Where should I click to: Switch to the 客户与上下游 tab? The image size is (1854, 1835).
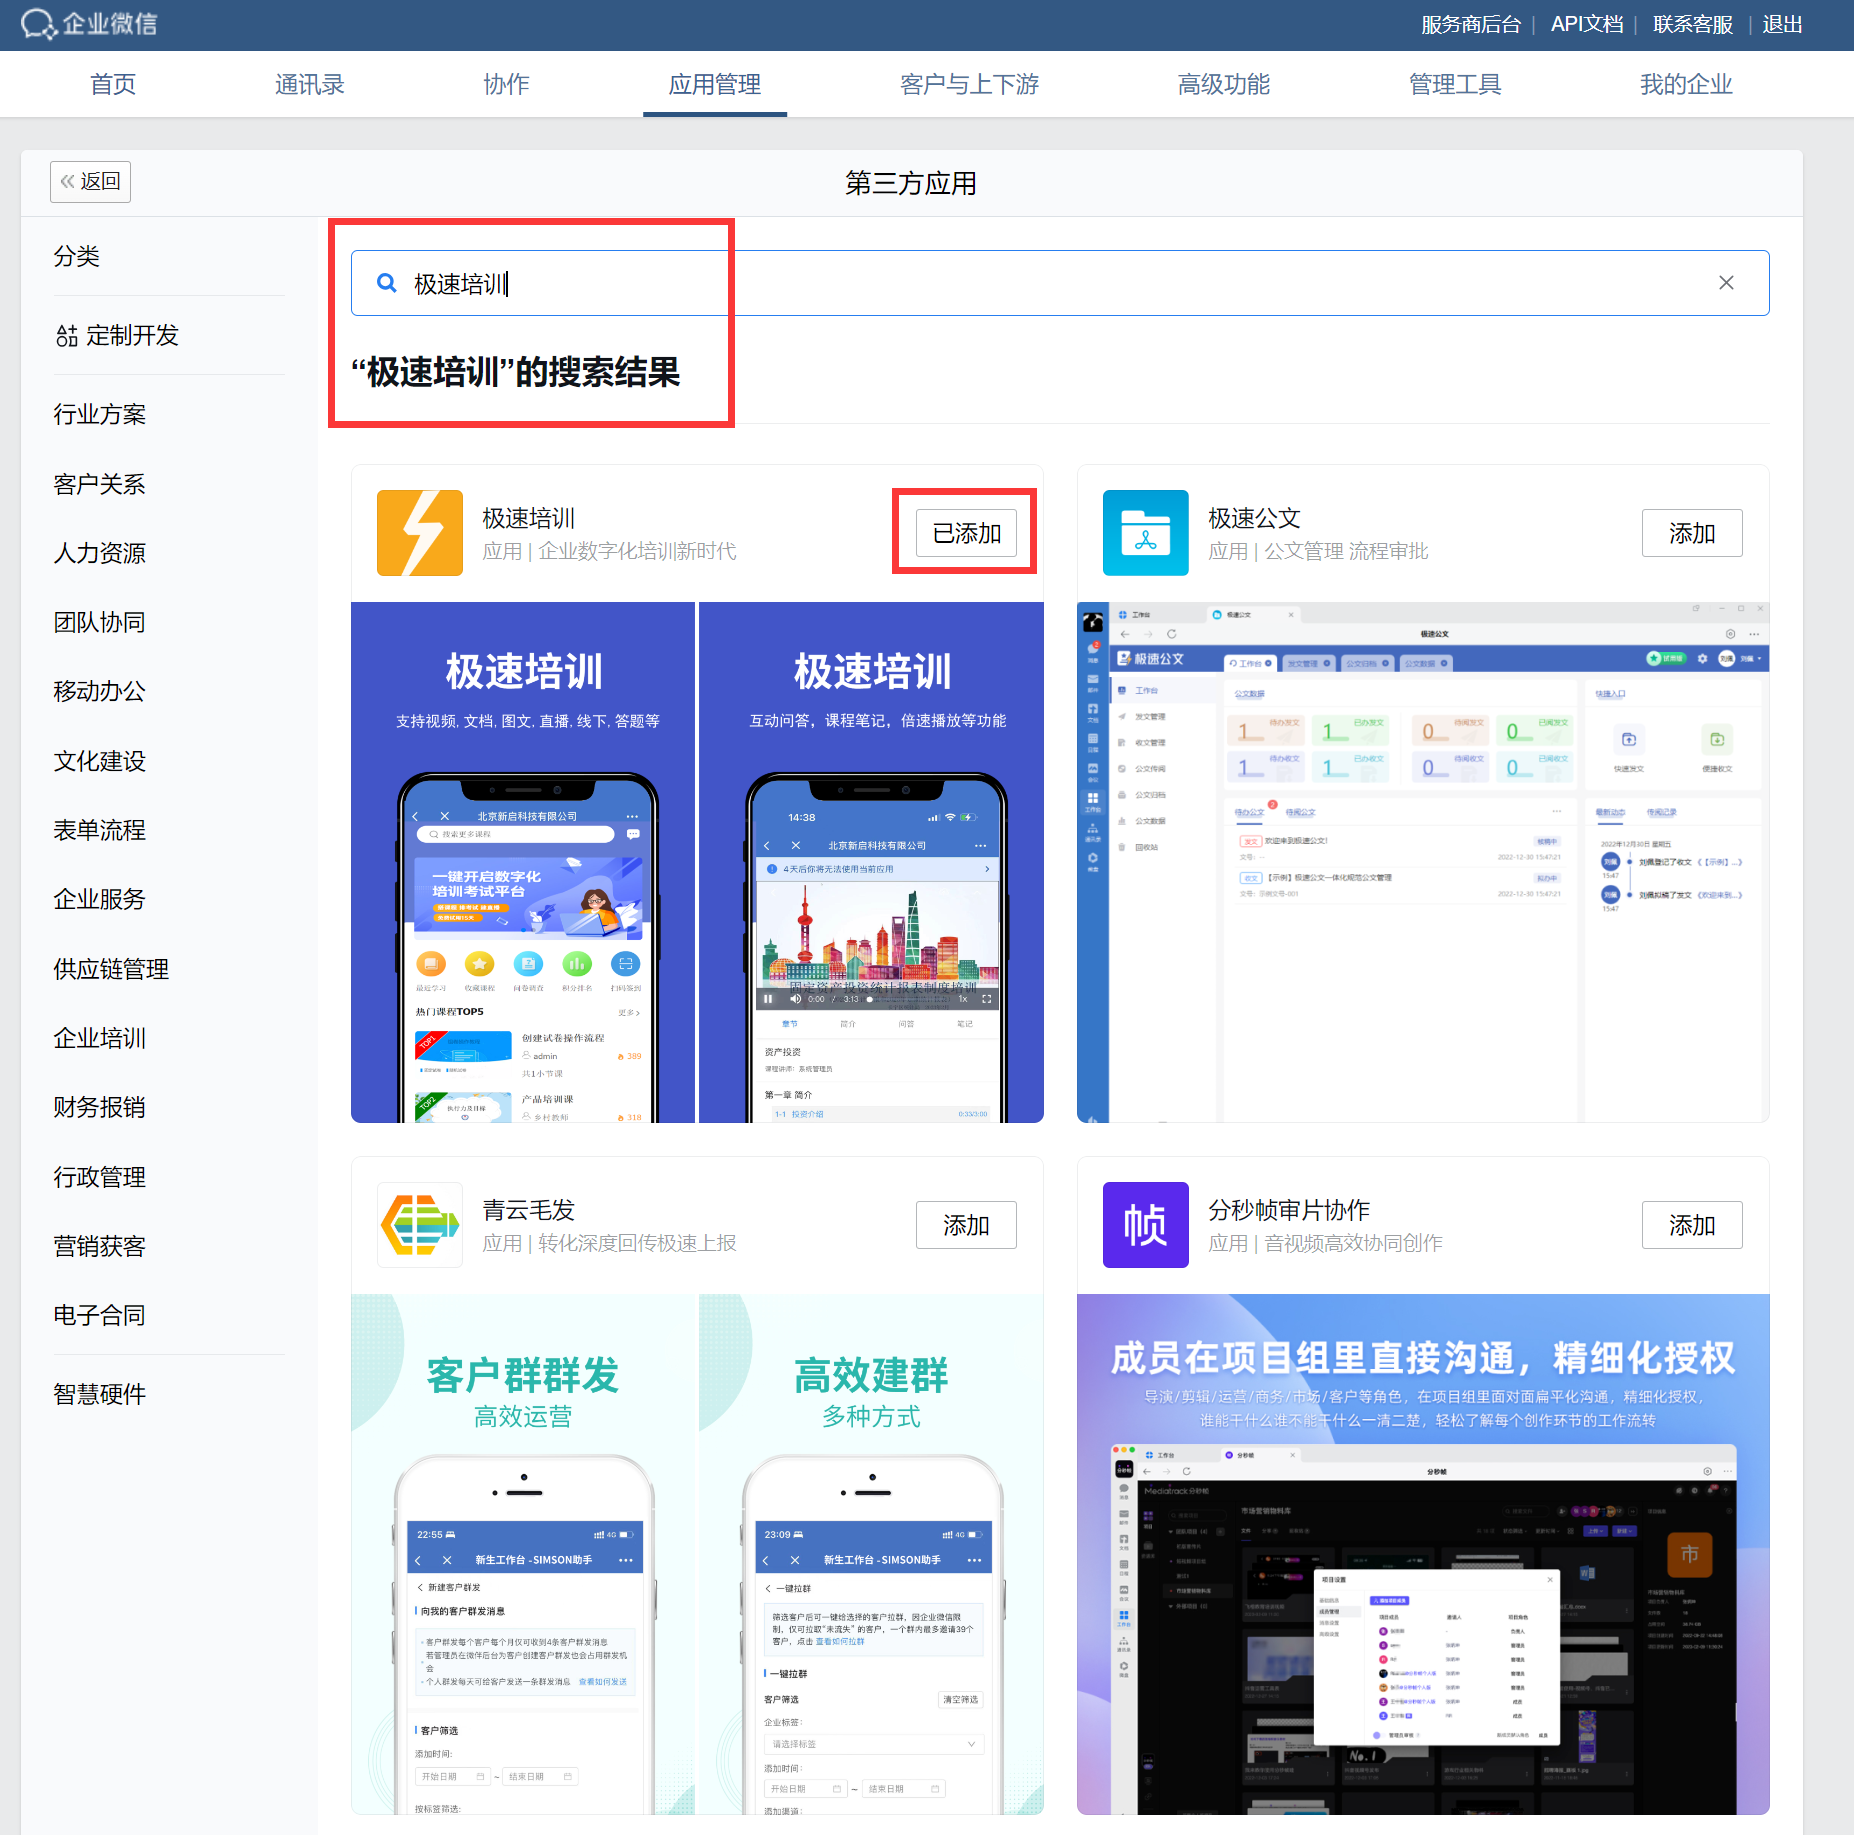969,84
